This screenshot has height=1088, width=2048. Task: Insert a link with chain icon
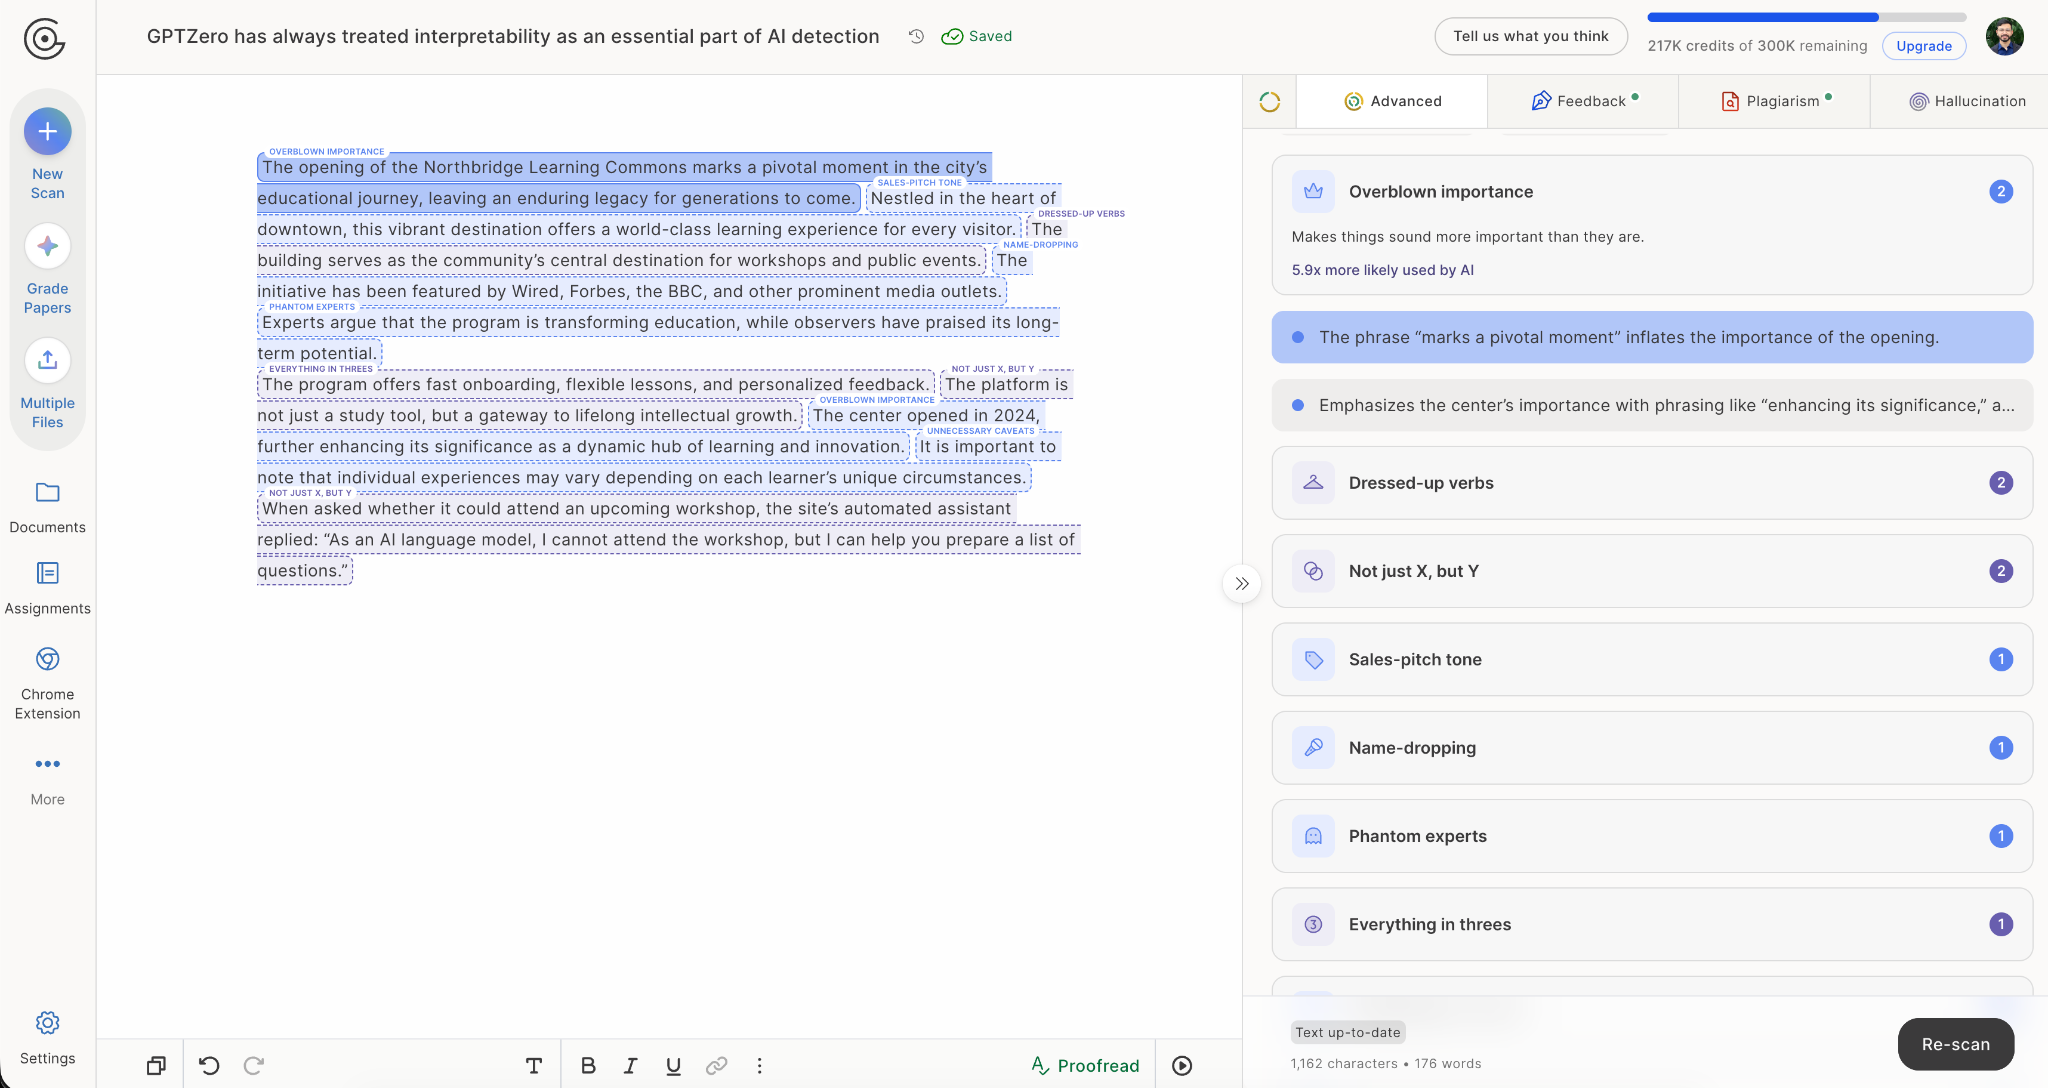[x=716, y=1066]
